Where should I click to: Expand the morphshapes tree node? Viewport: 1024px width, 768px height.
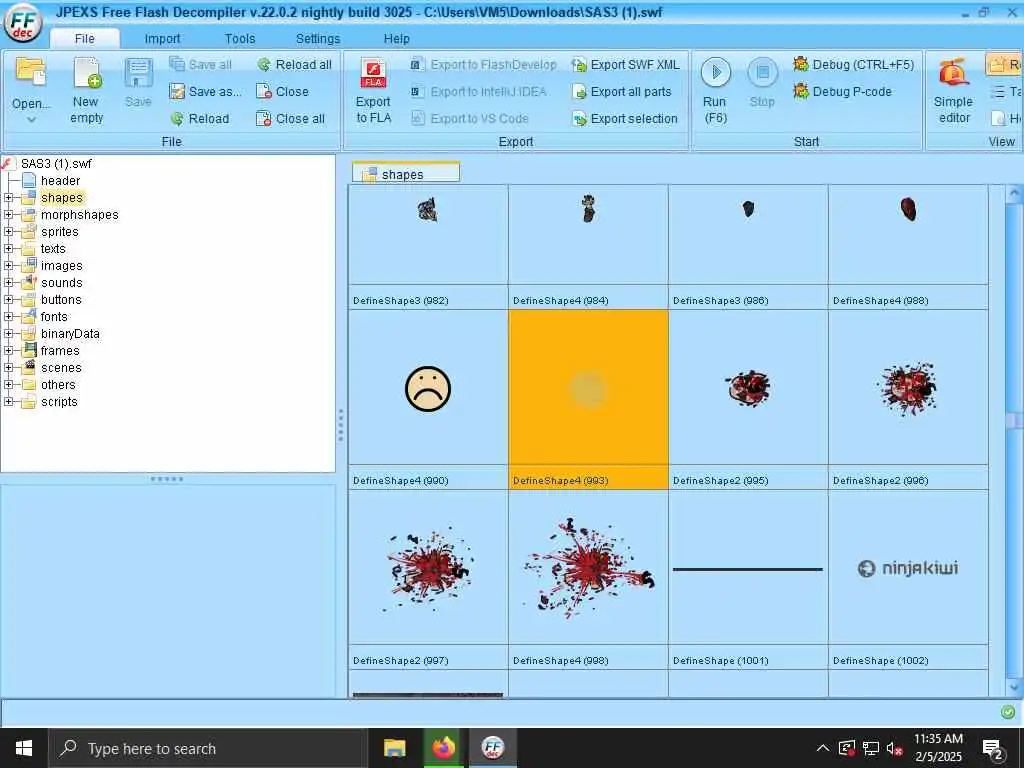coord(8,214)
